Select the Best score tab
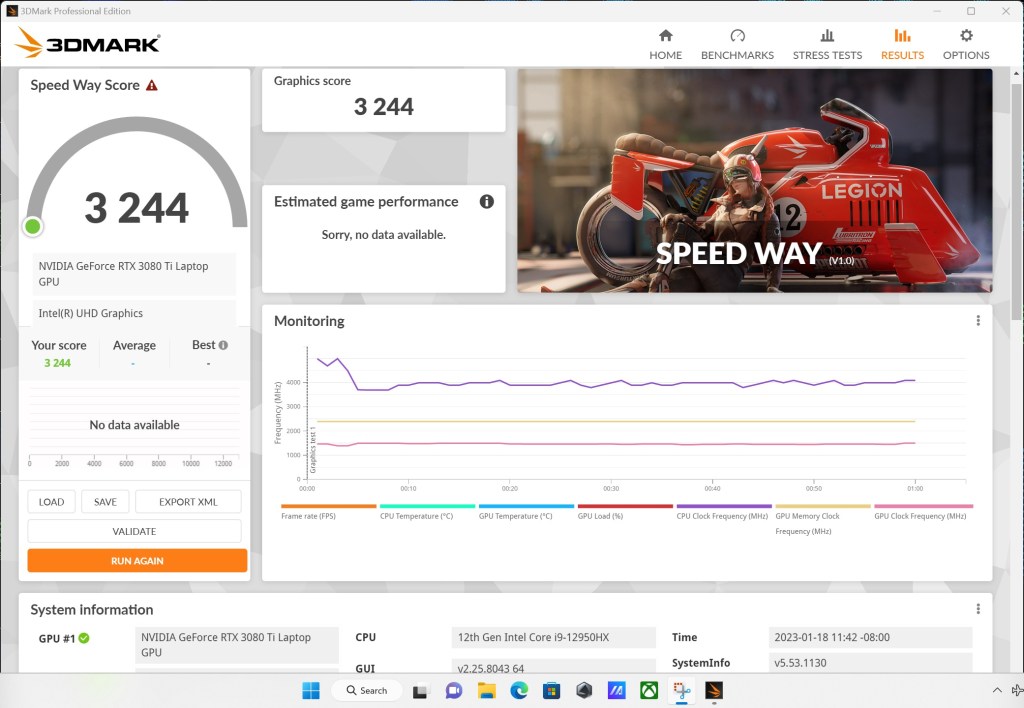The height and width of the screenshot is (708, 1024). click(206, 344)
